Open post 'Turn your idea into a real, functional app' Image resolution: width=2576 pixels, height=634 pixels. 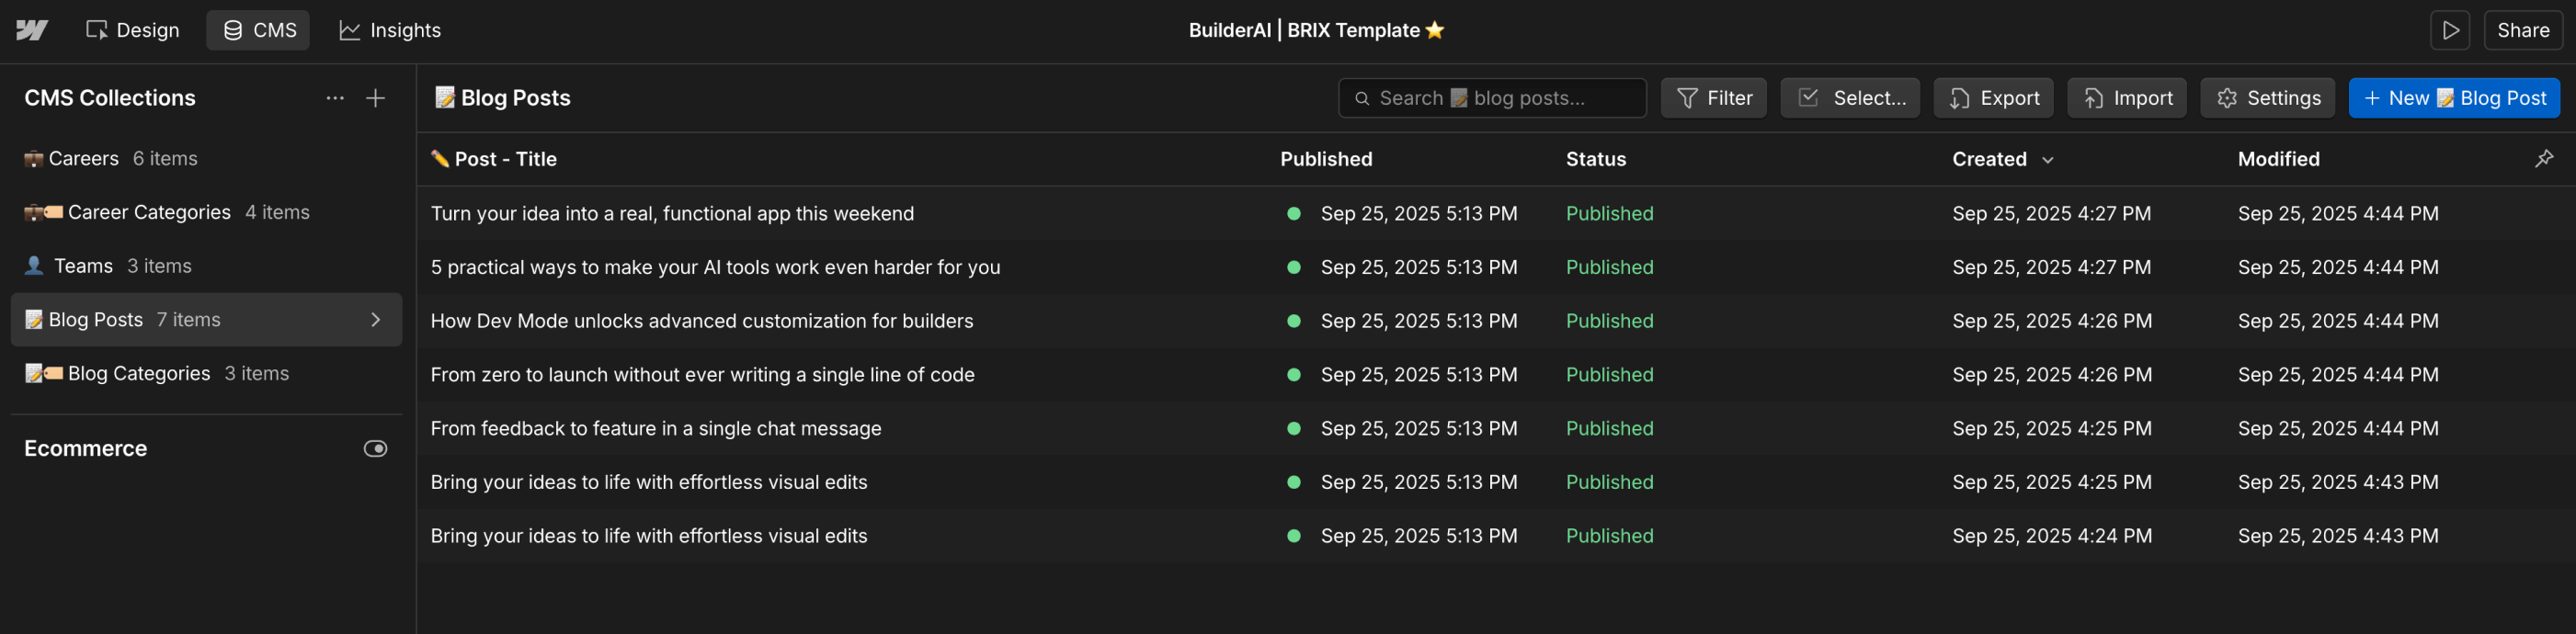[672, 213]
